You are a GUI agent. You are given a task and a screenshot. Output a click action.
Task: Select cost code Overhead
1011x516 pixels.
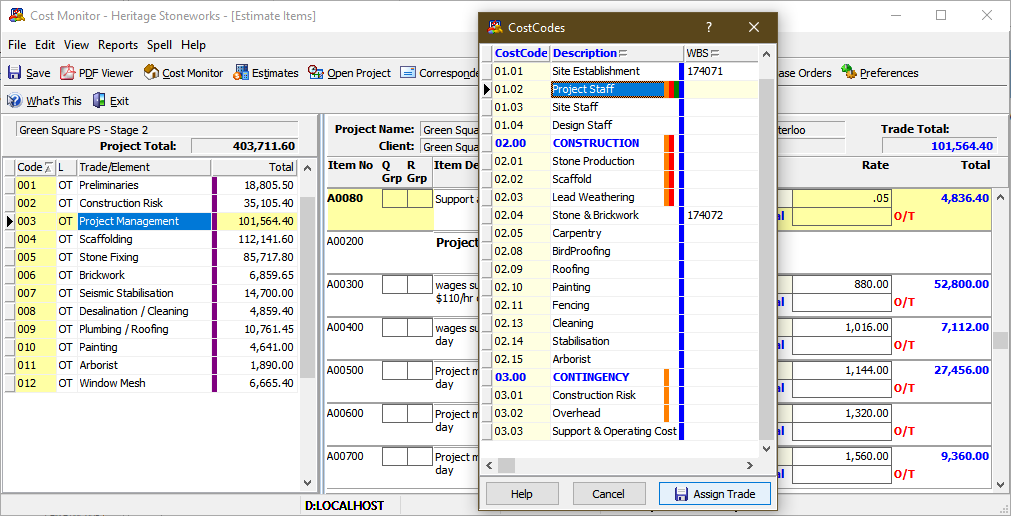click(x=620, y=413)
